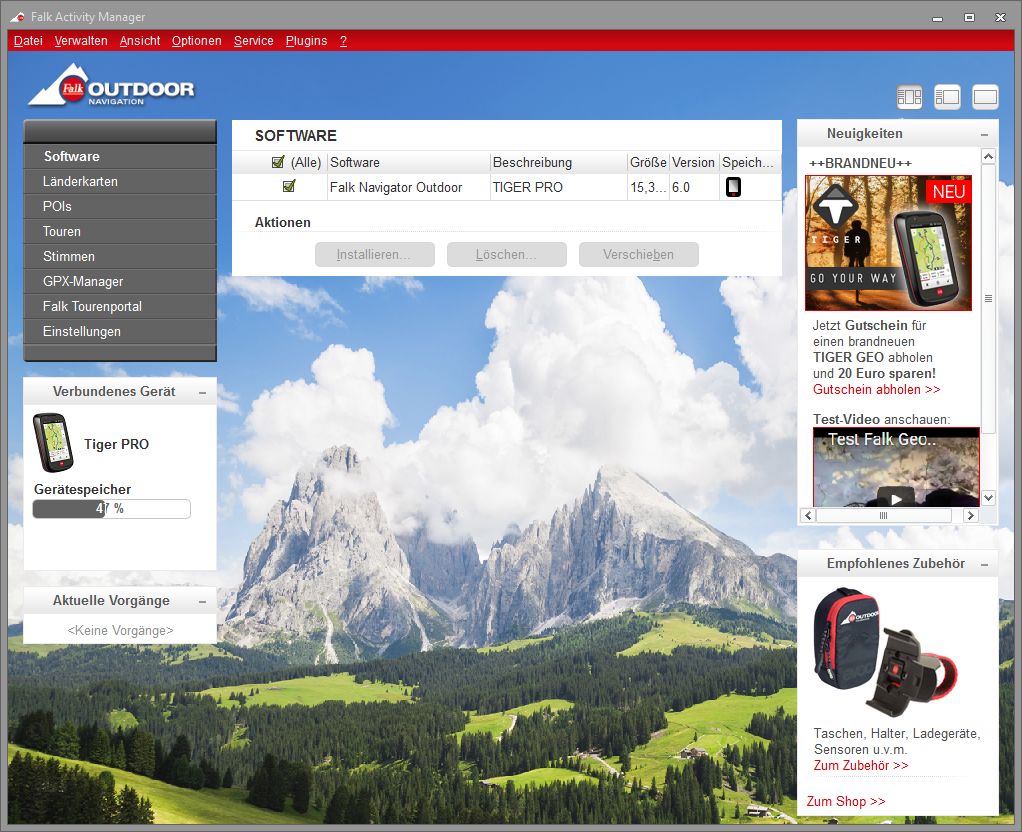Viewport: 1022px width, 832px height.
Task: Open the Länderkarten section
Action: [120, 181]
